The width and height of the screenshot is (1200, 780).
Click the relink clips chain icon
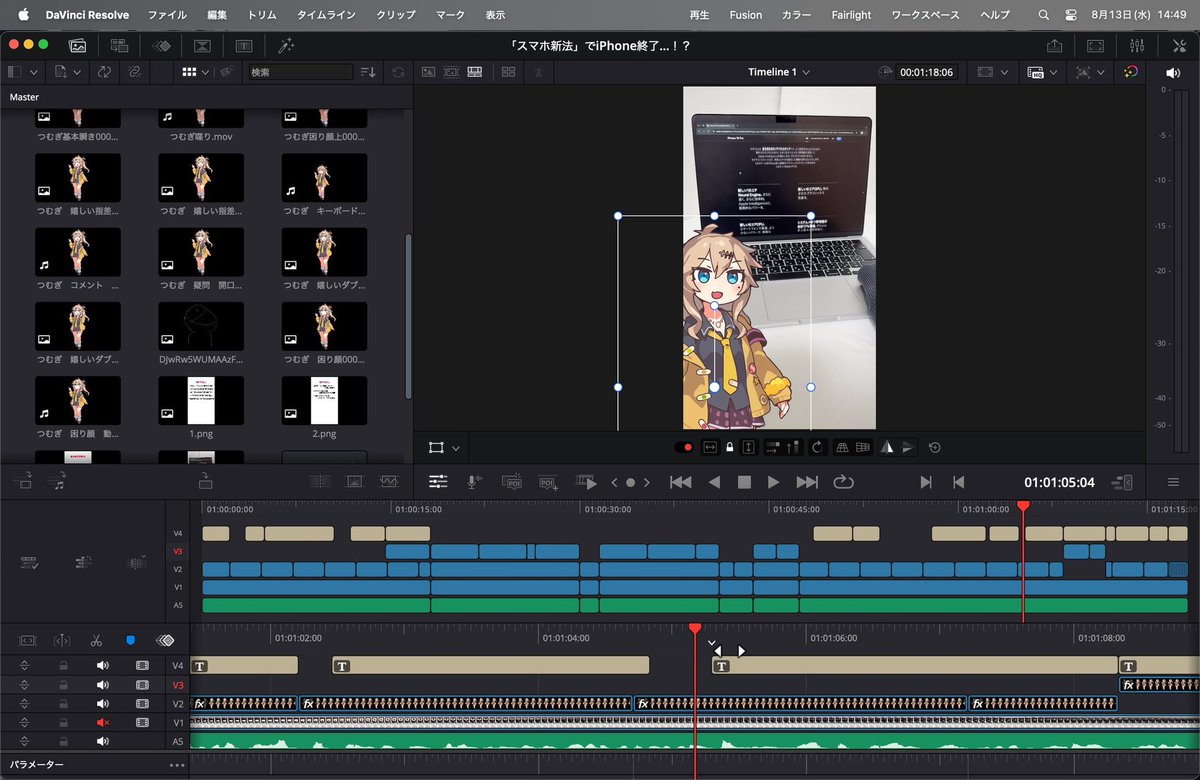[133, 72]
